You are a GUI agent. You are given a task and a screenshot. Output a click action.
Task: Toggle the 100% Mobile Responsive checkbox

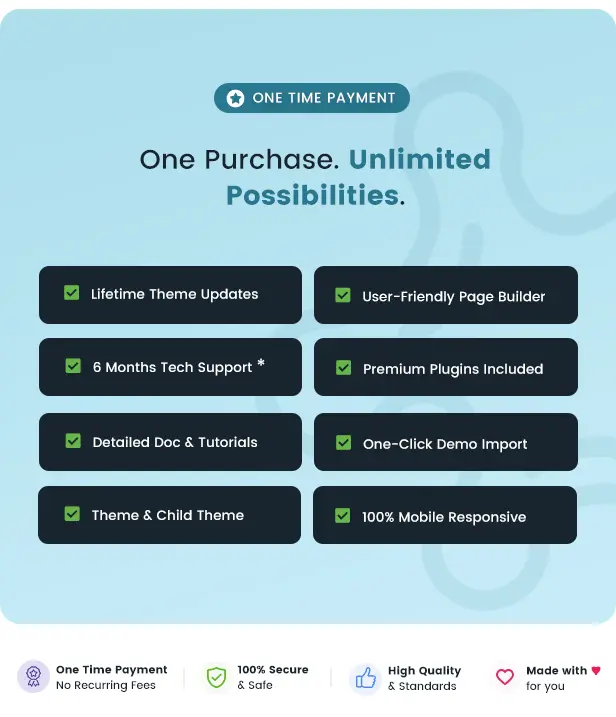point(343,516)
